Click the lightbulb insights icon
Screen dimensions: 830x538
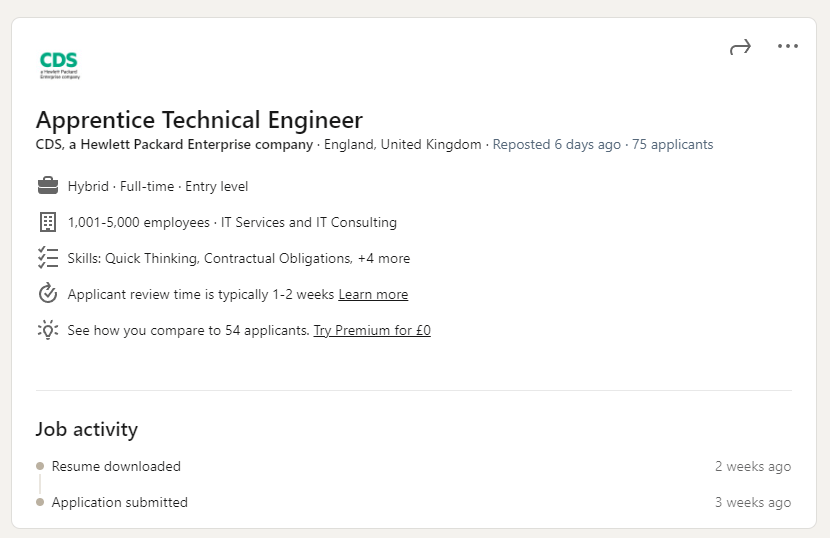click(x=47, y=330)
